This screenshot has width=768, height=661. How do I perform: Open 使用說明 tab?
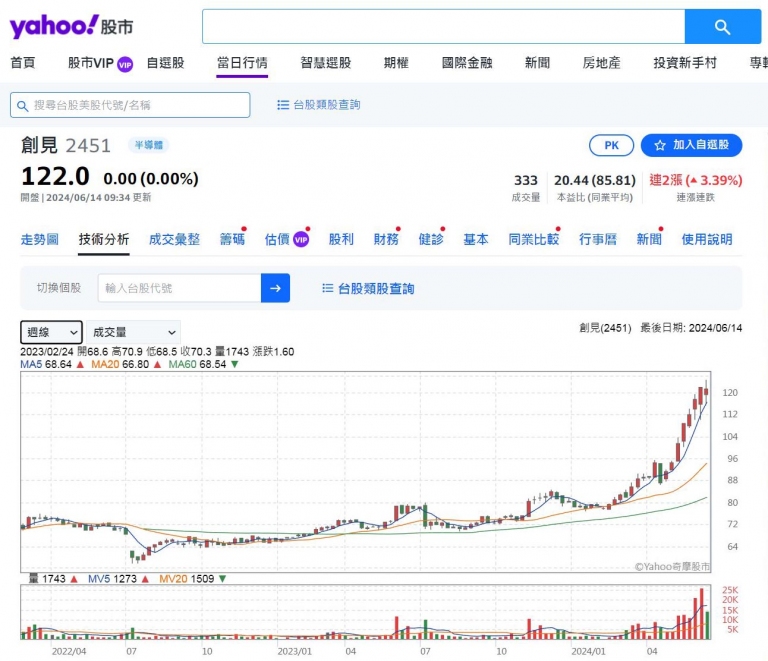point(707,239)
